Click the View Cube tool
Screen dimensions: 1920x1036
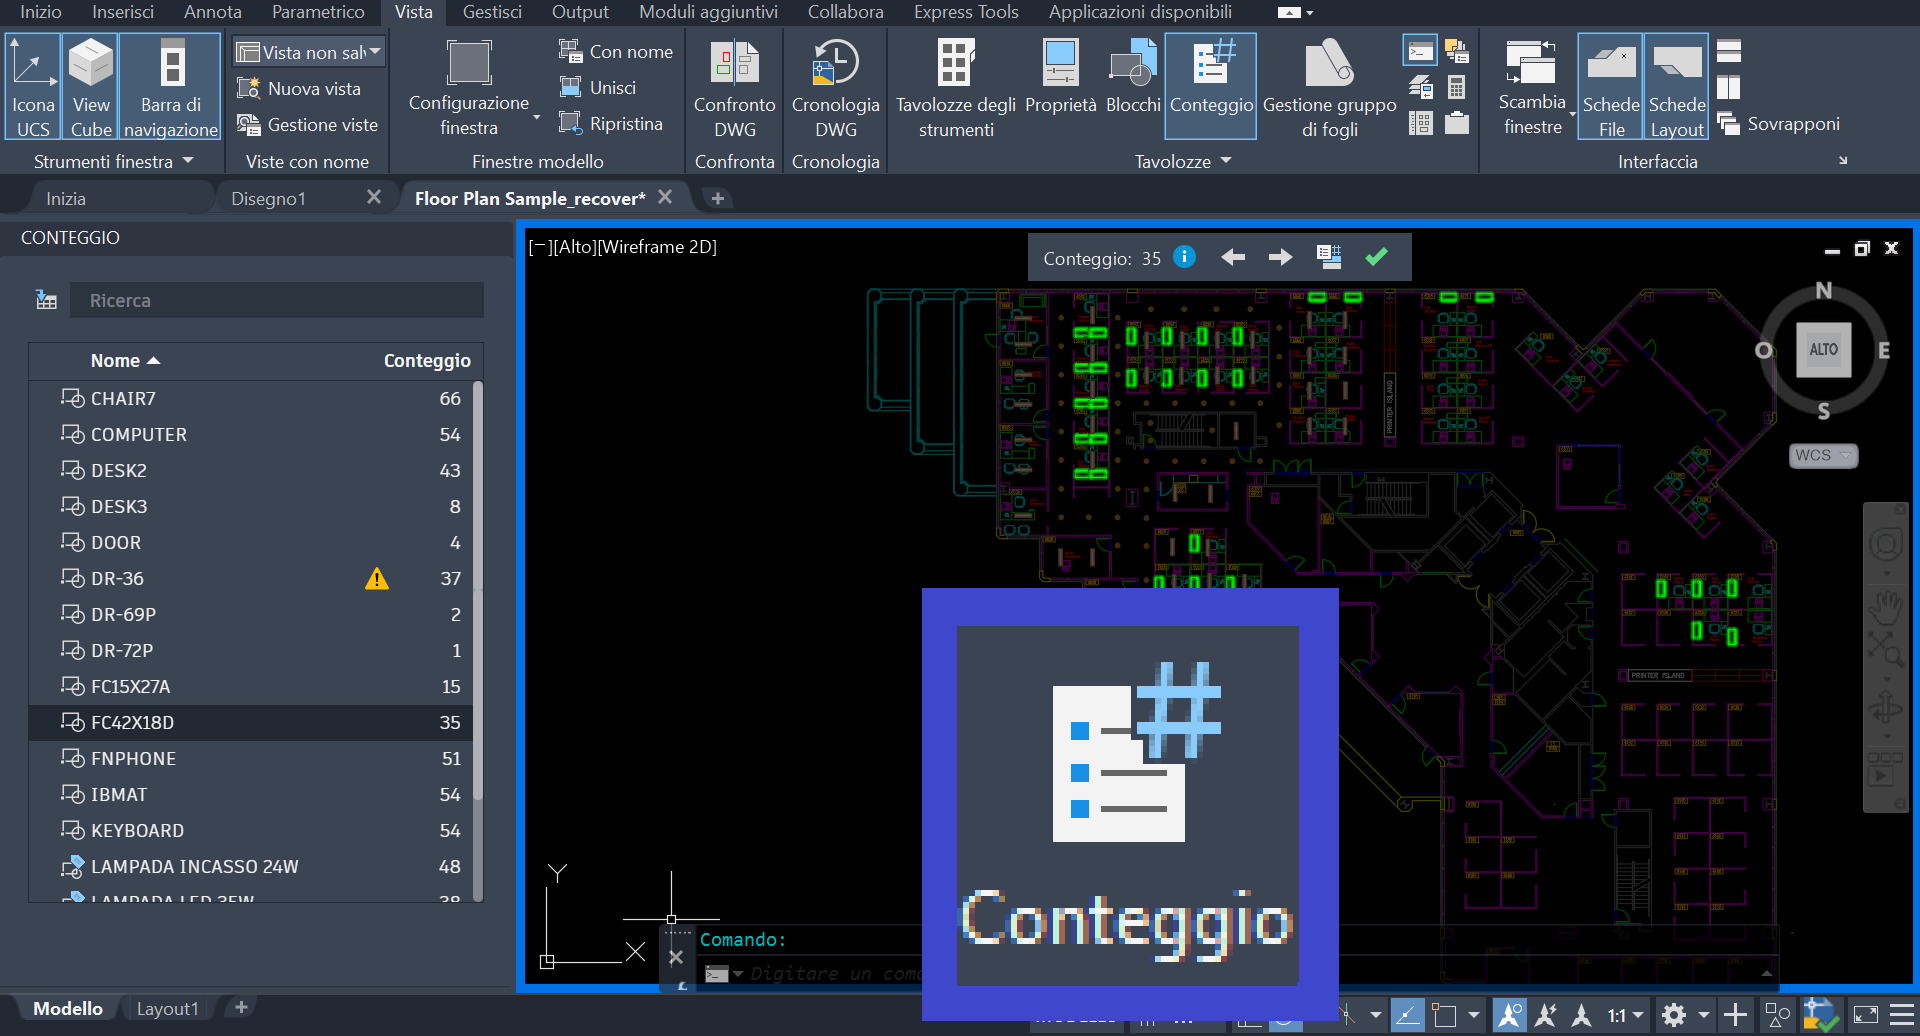coord(90,86)
